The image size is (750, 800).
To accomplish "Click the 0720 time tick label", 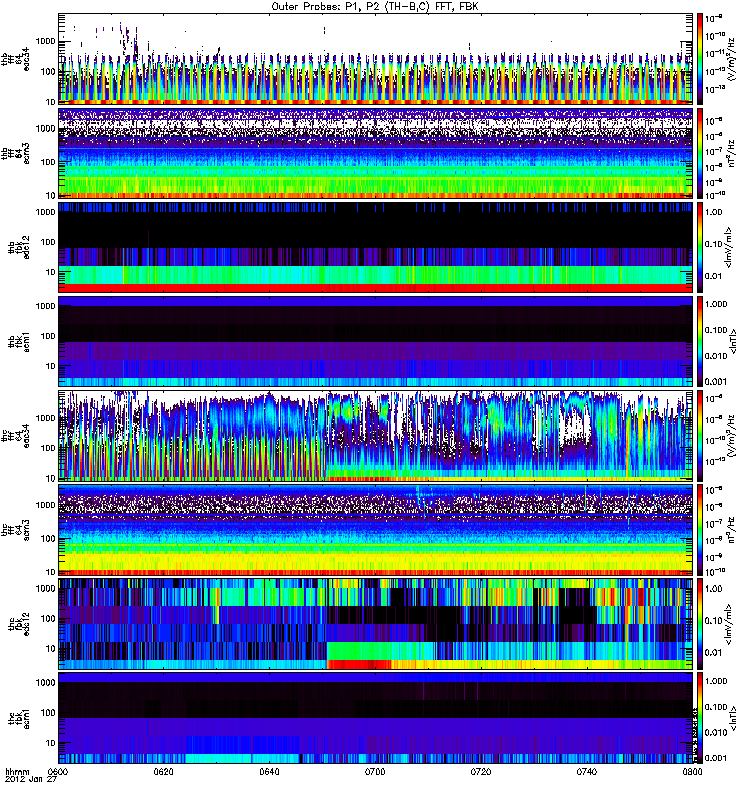I will [481, 772].
